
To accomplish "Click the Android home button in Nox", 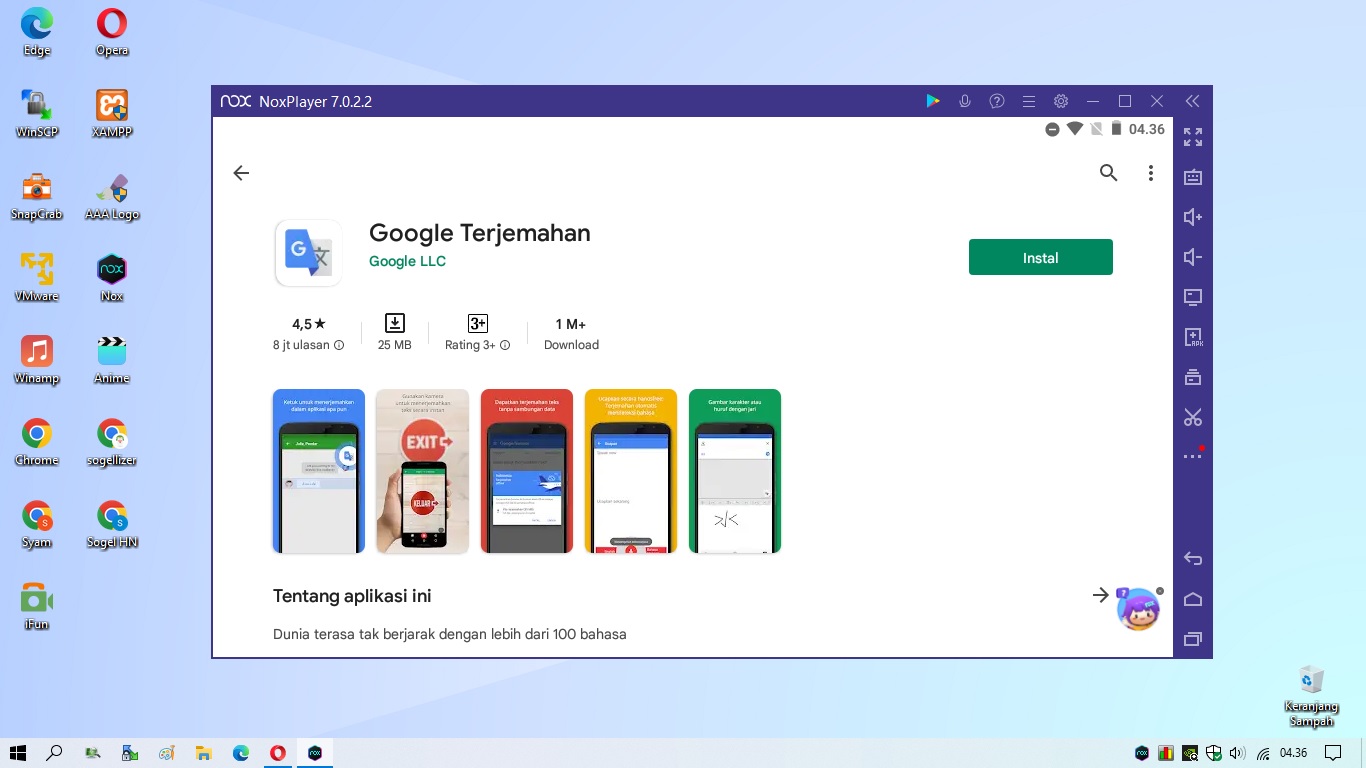I will pyautogui.click(x=1193, y=599).
